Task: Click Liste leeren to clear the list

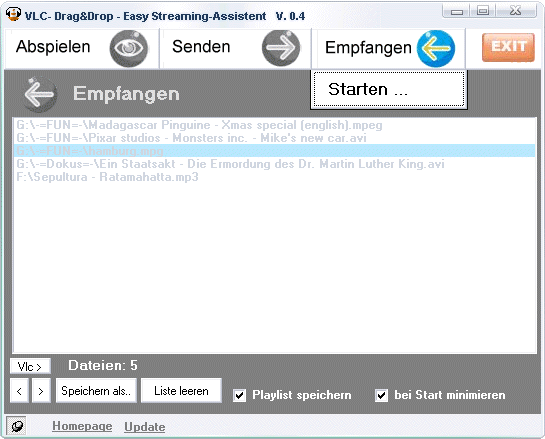Action: point(181,391)
